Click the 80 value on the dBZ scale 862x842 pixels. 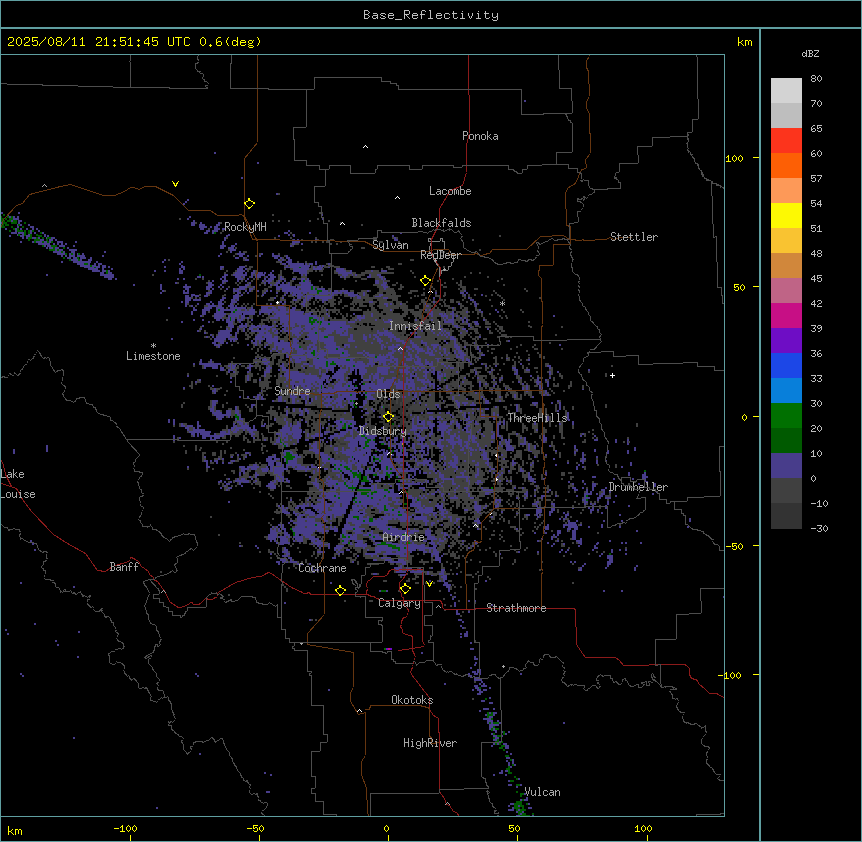click(816, 79)
